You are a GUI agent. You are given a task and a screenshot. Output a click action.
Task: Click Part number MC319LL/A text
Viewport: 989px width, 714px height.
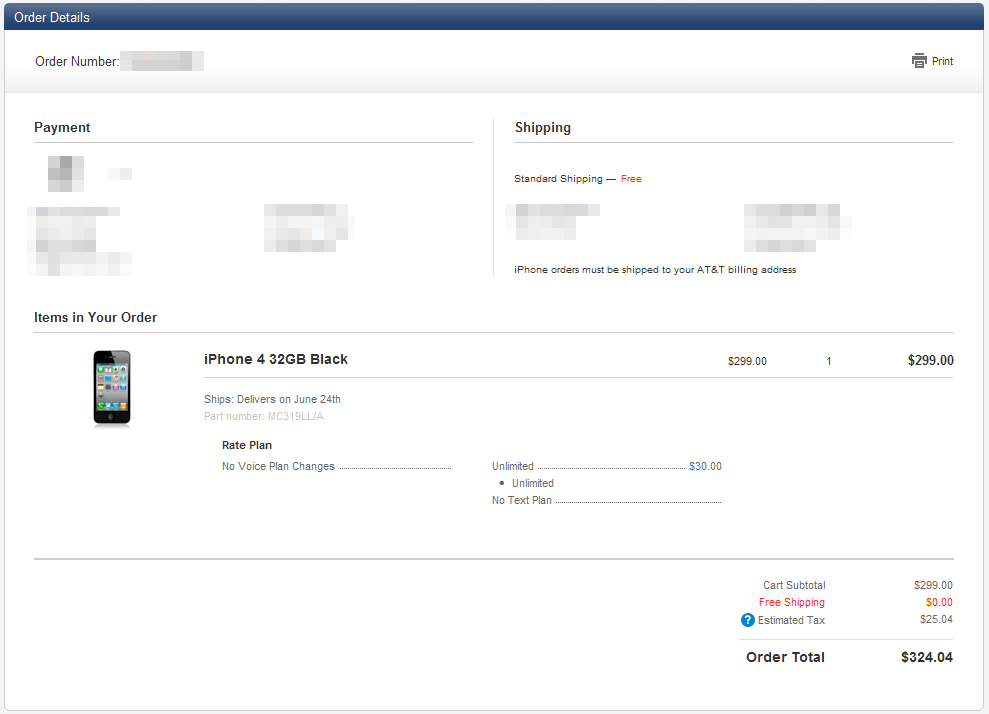264,416
